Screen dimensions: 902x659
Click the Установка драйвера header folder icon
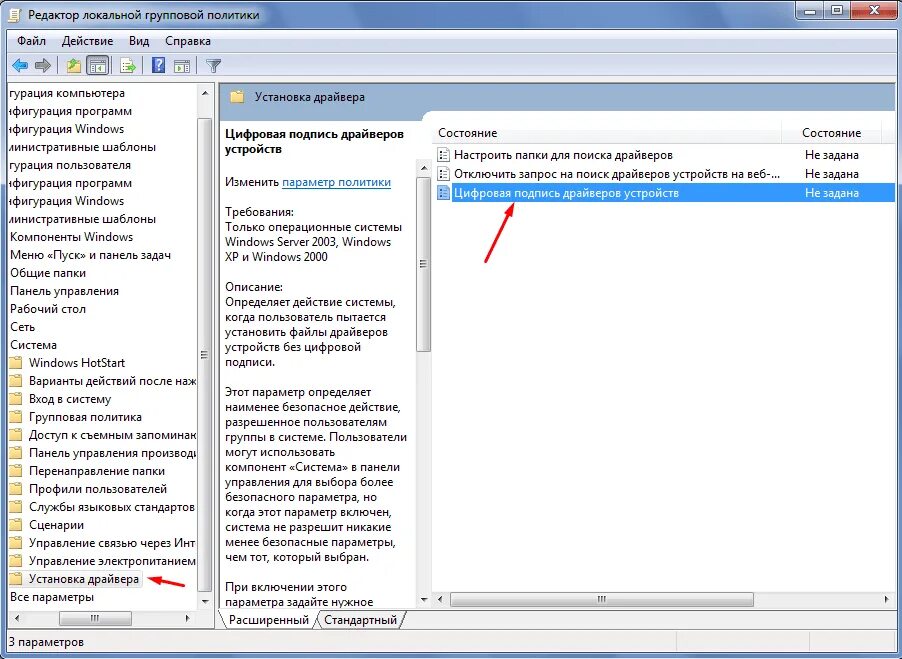(x=237, y=97)
